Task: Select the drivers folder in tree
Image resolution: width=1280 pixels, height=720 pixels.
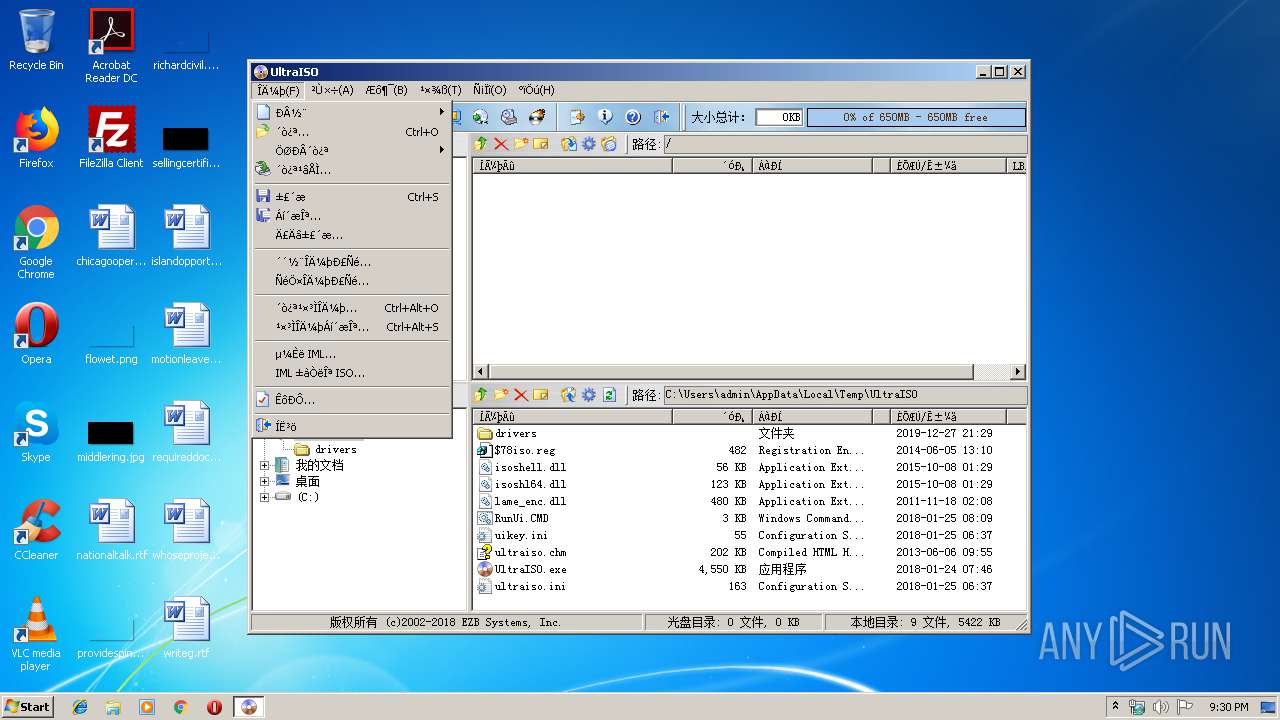Action: coord(326,449)
